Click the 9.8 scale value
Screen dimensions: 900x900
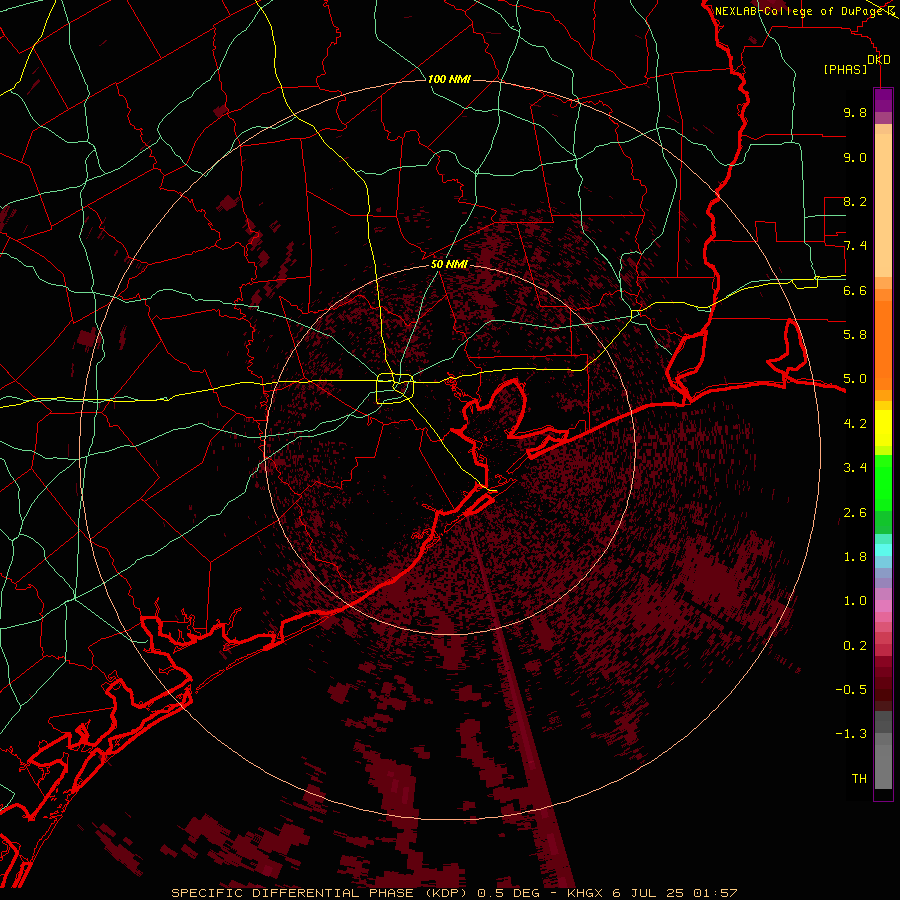pos(855,112)
